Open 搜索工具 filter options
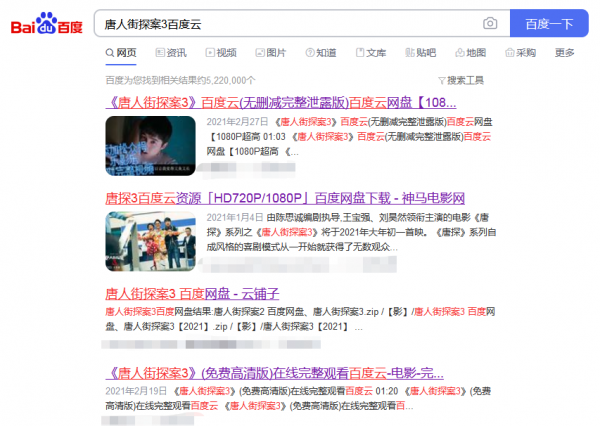600x426 pixels. click(461, 80)
